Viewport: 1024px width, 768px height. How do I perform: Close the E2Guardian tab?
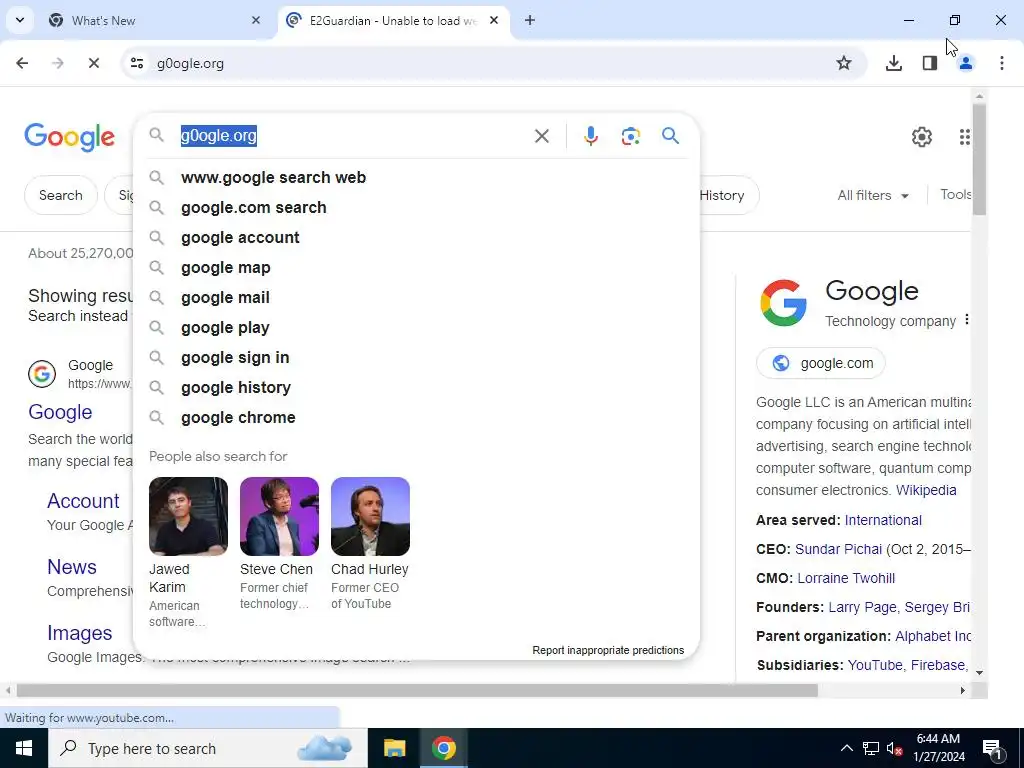click(x=494, y=20)
